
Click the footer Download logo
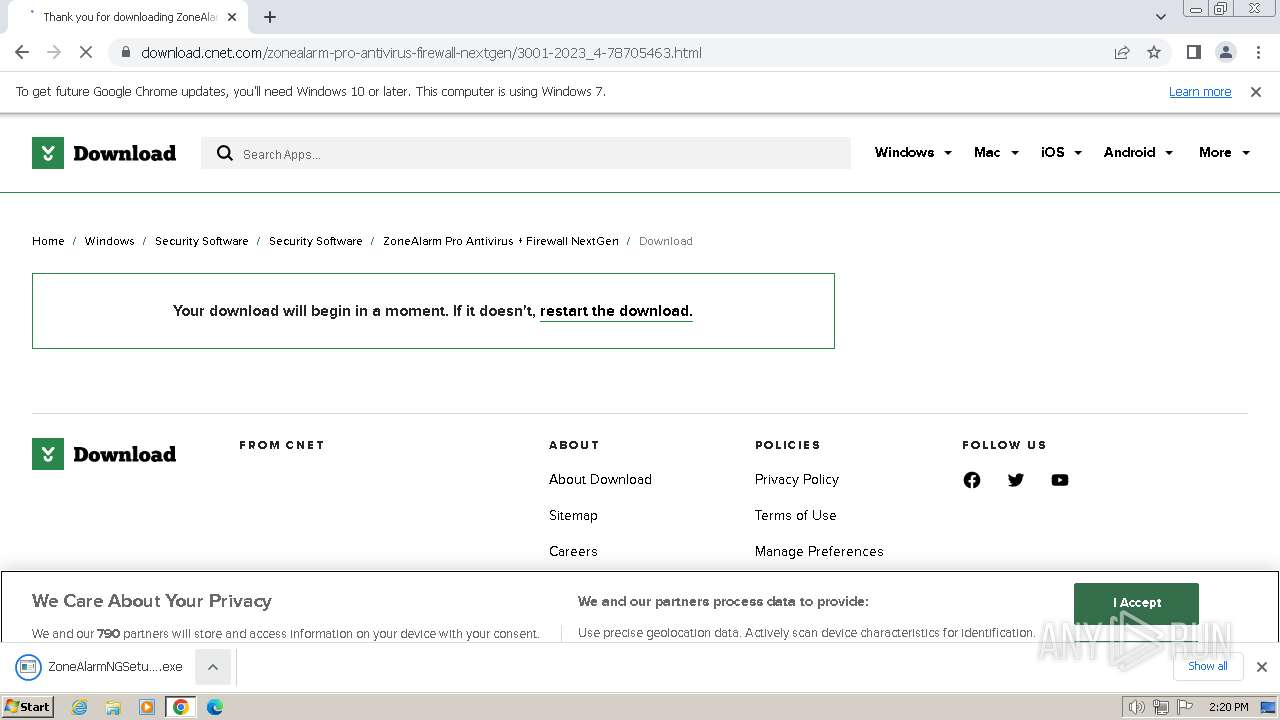pyautogui.click(x=104, y=454)
